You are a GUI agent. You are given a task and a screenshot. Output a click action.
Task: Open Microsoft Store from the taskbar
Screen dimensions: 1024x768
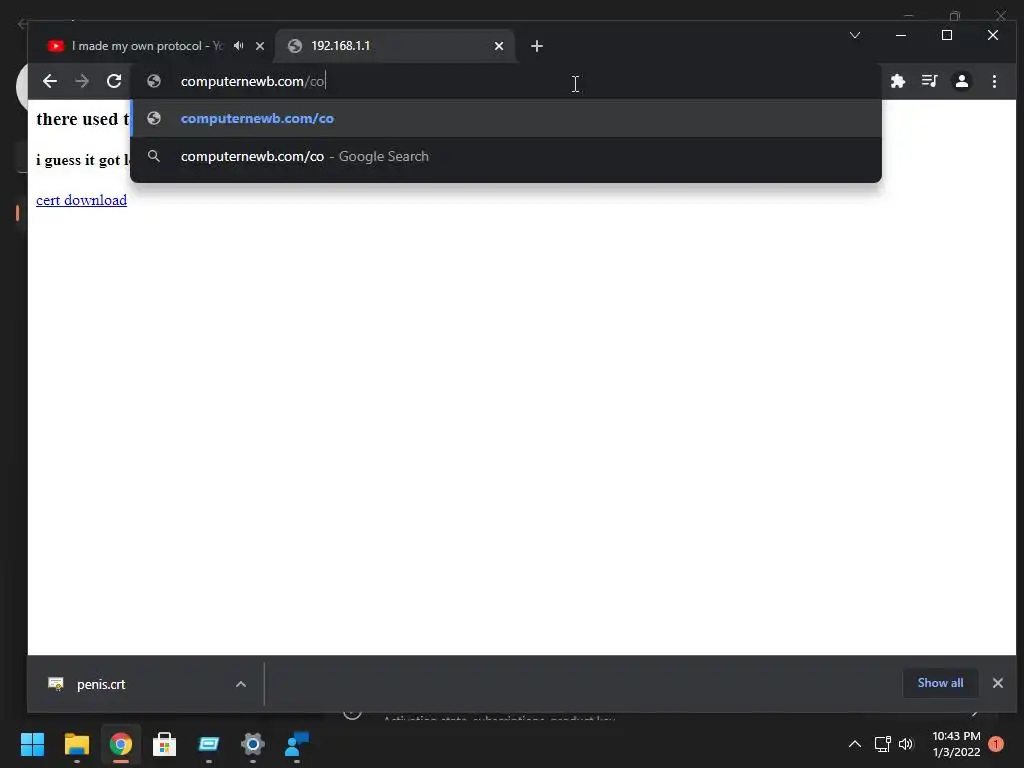(165, 744)
